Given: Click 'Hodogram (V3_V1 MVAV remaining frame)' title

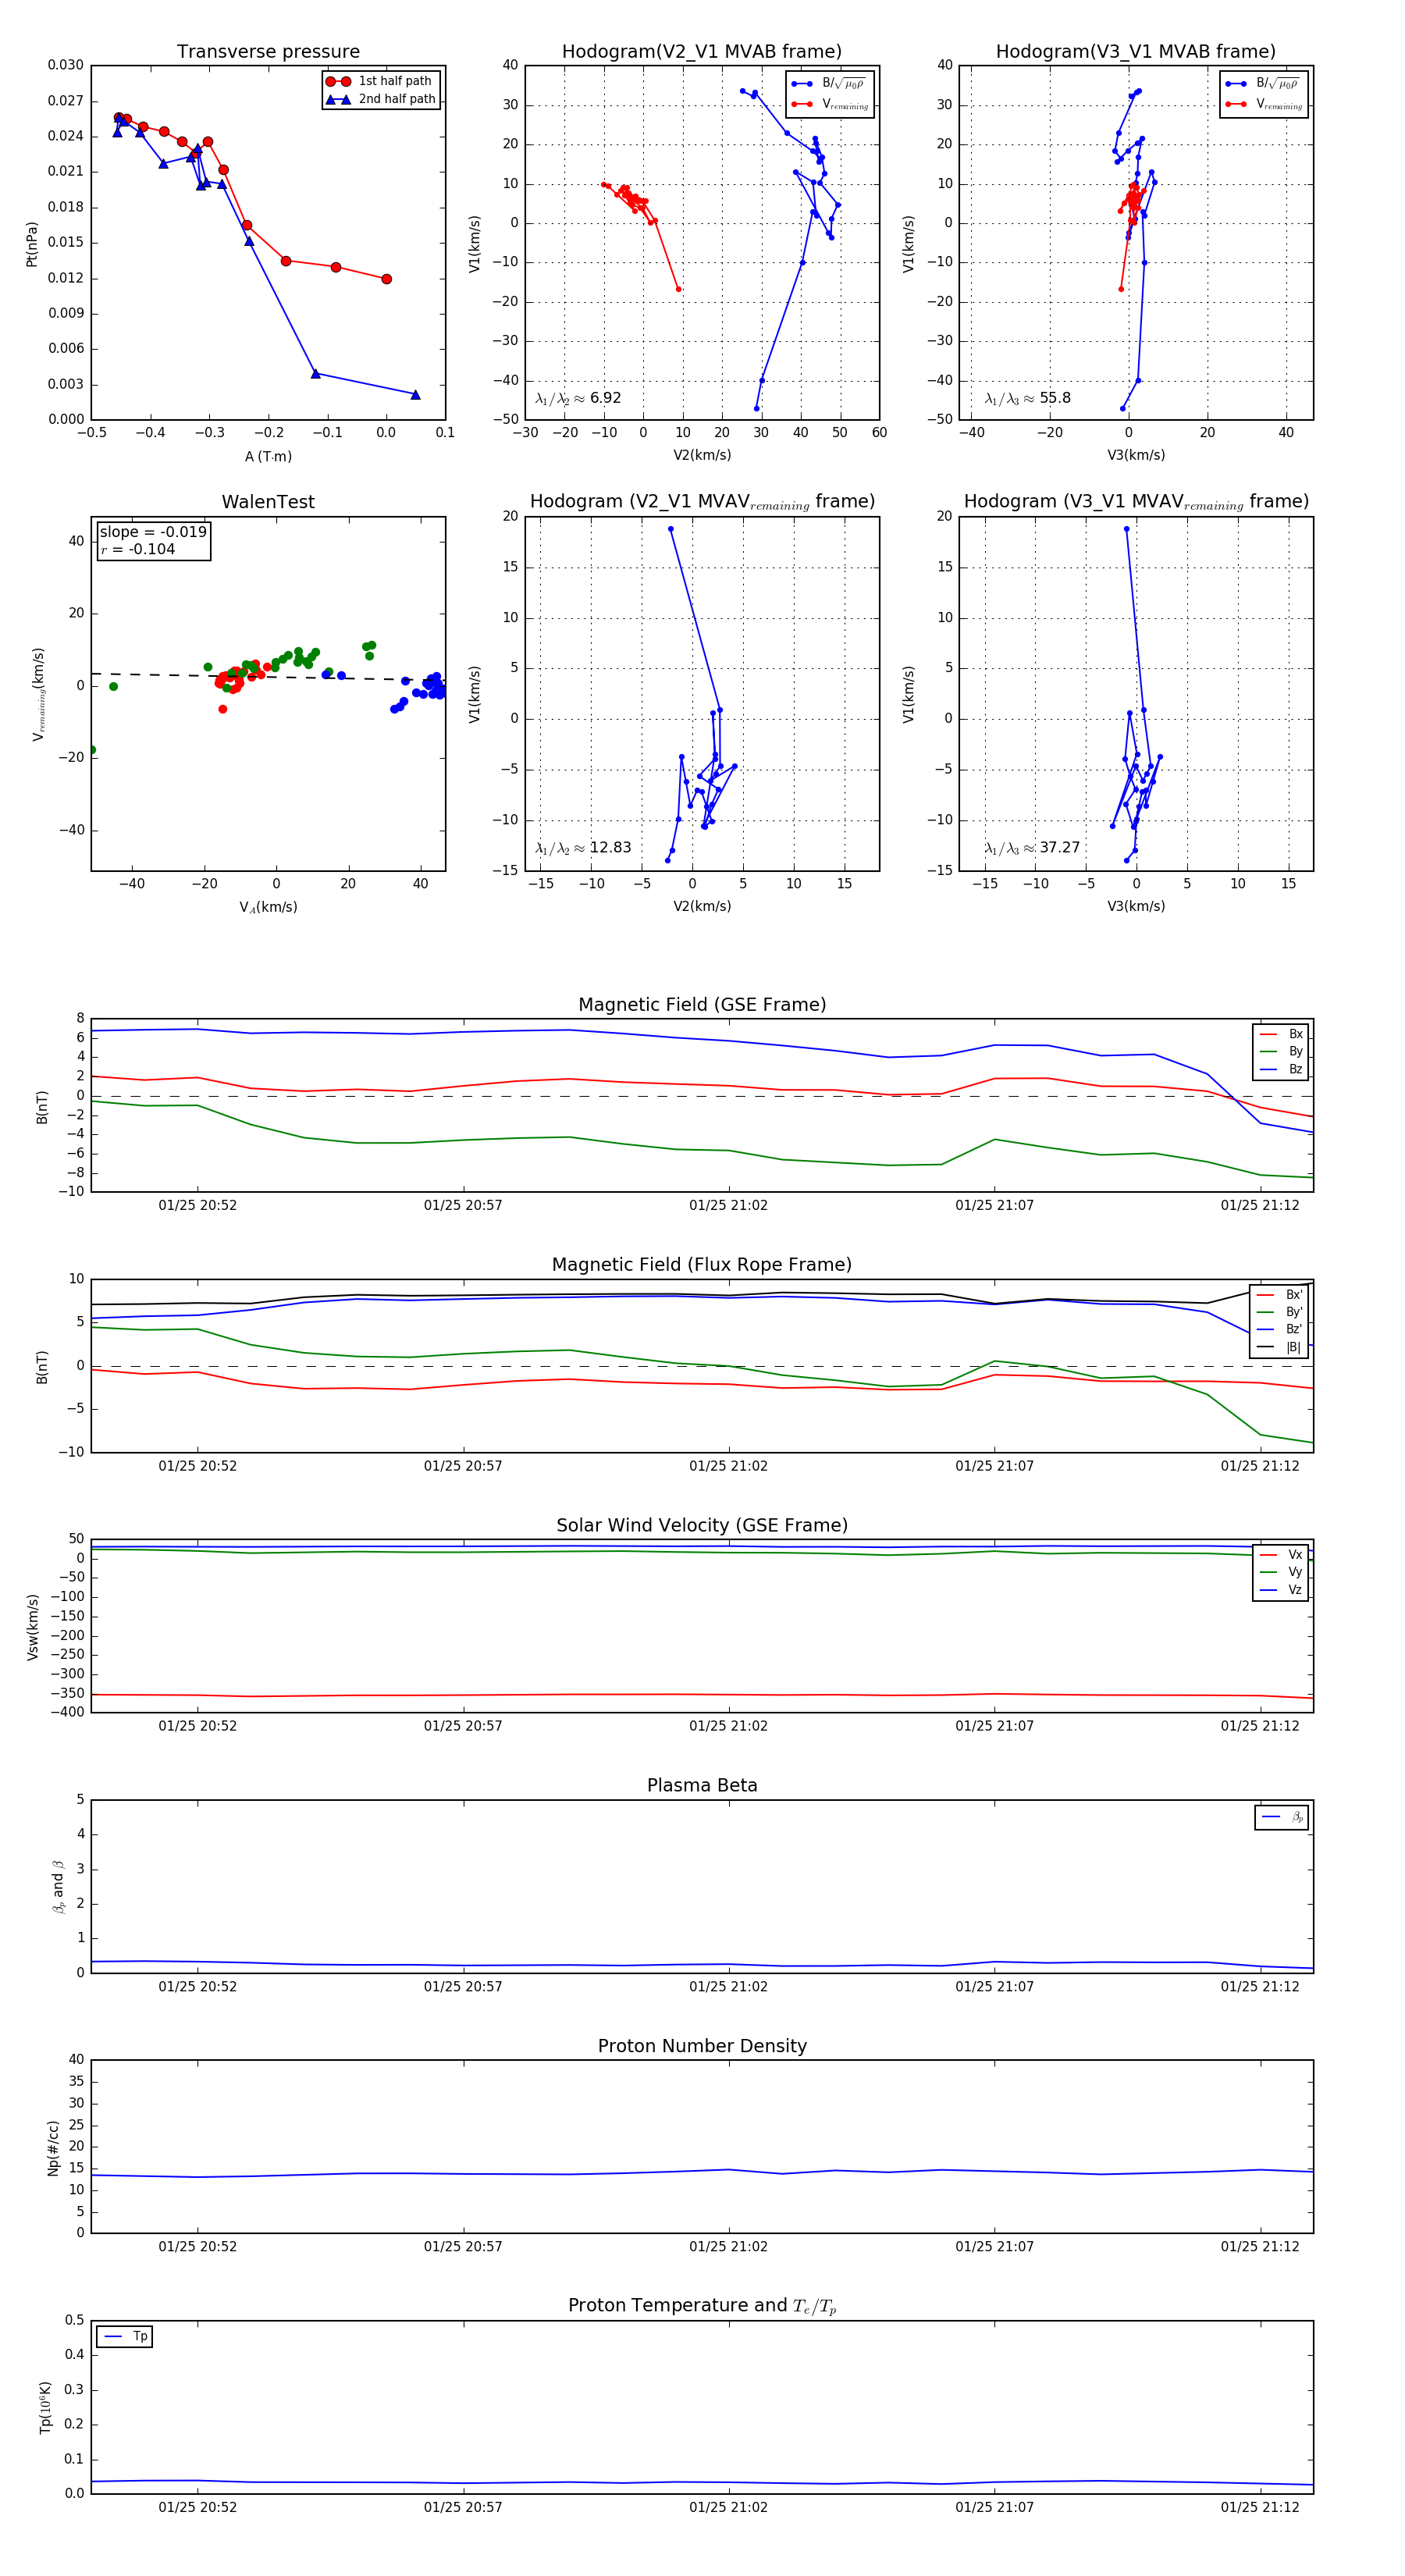Looking at the screenshot, I should click(x=1136, y=502).
